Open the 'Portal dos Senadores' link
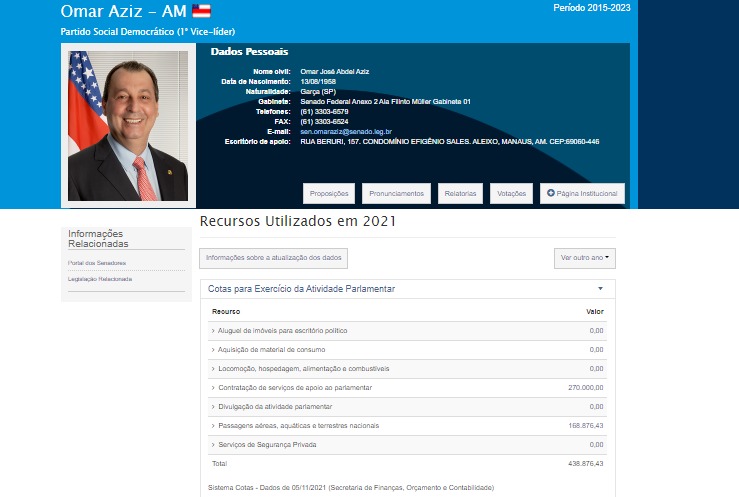 pyautogui.click(x=97, y=263)
